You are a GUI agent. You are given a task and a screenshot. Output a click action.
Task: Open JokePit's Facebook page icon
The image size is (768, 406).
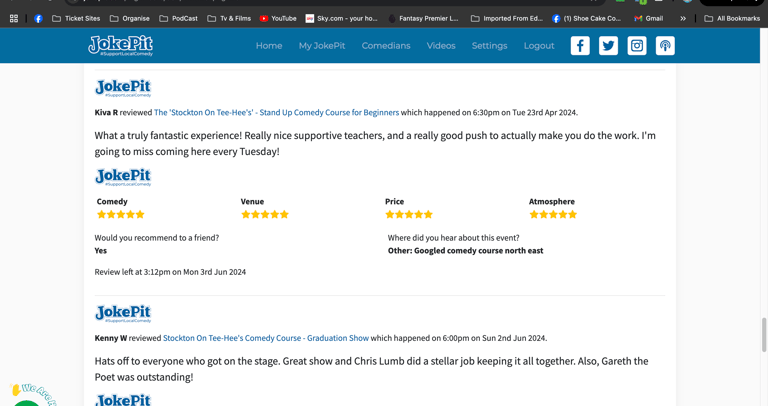click(x=580, y=46)
